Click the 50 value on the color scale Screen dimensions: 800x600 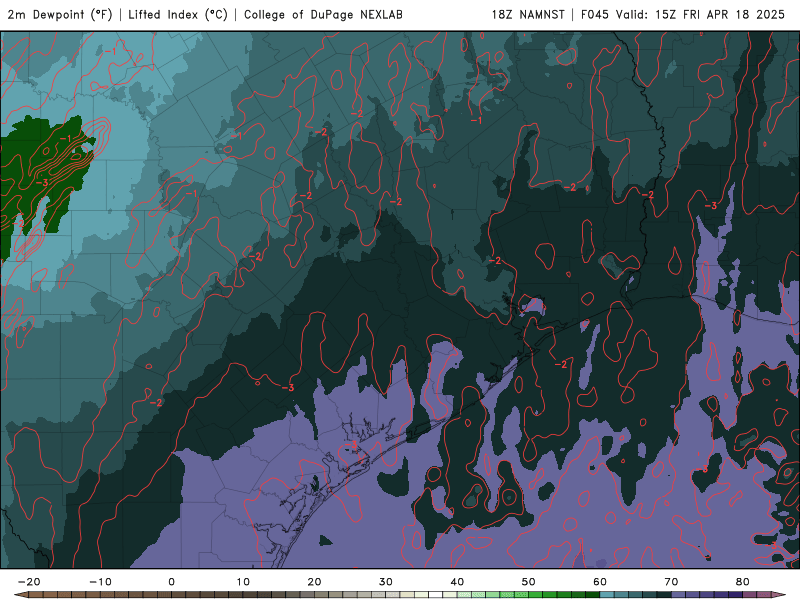[529, 582]
